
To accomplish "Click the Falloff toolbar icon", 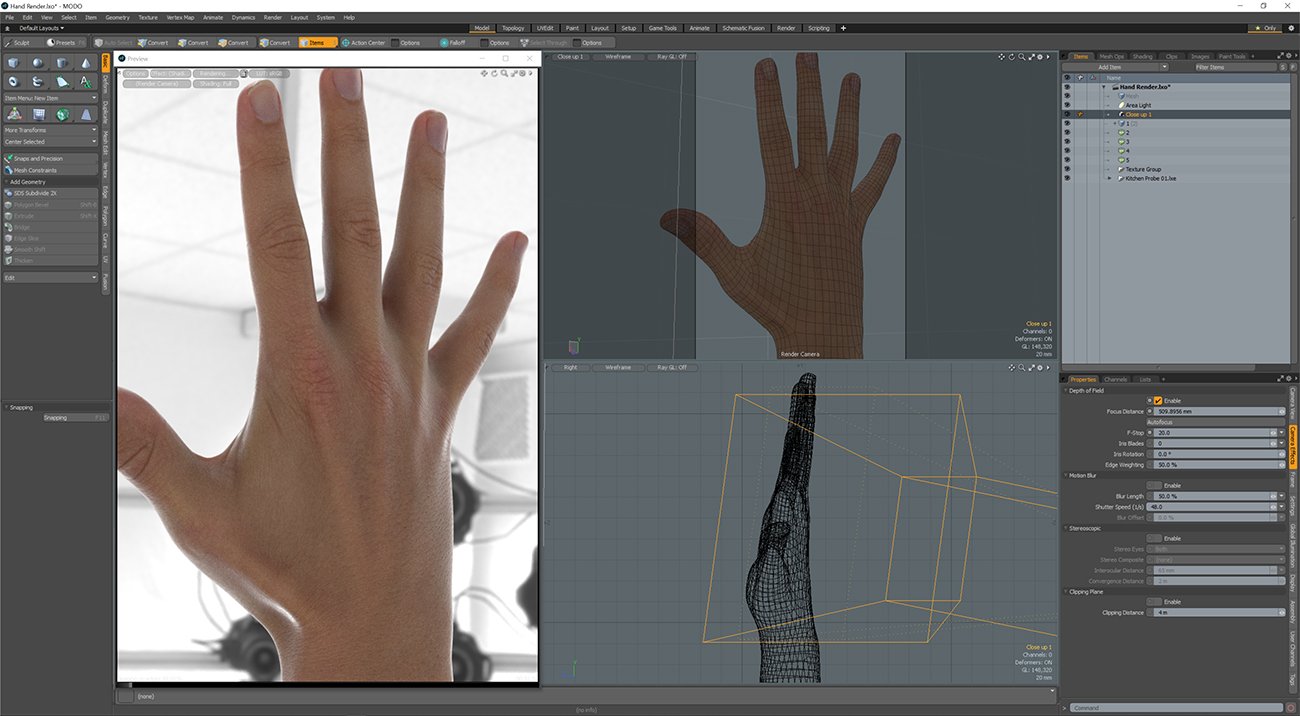I will click(444, 43).
